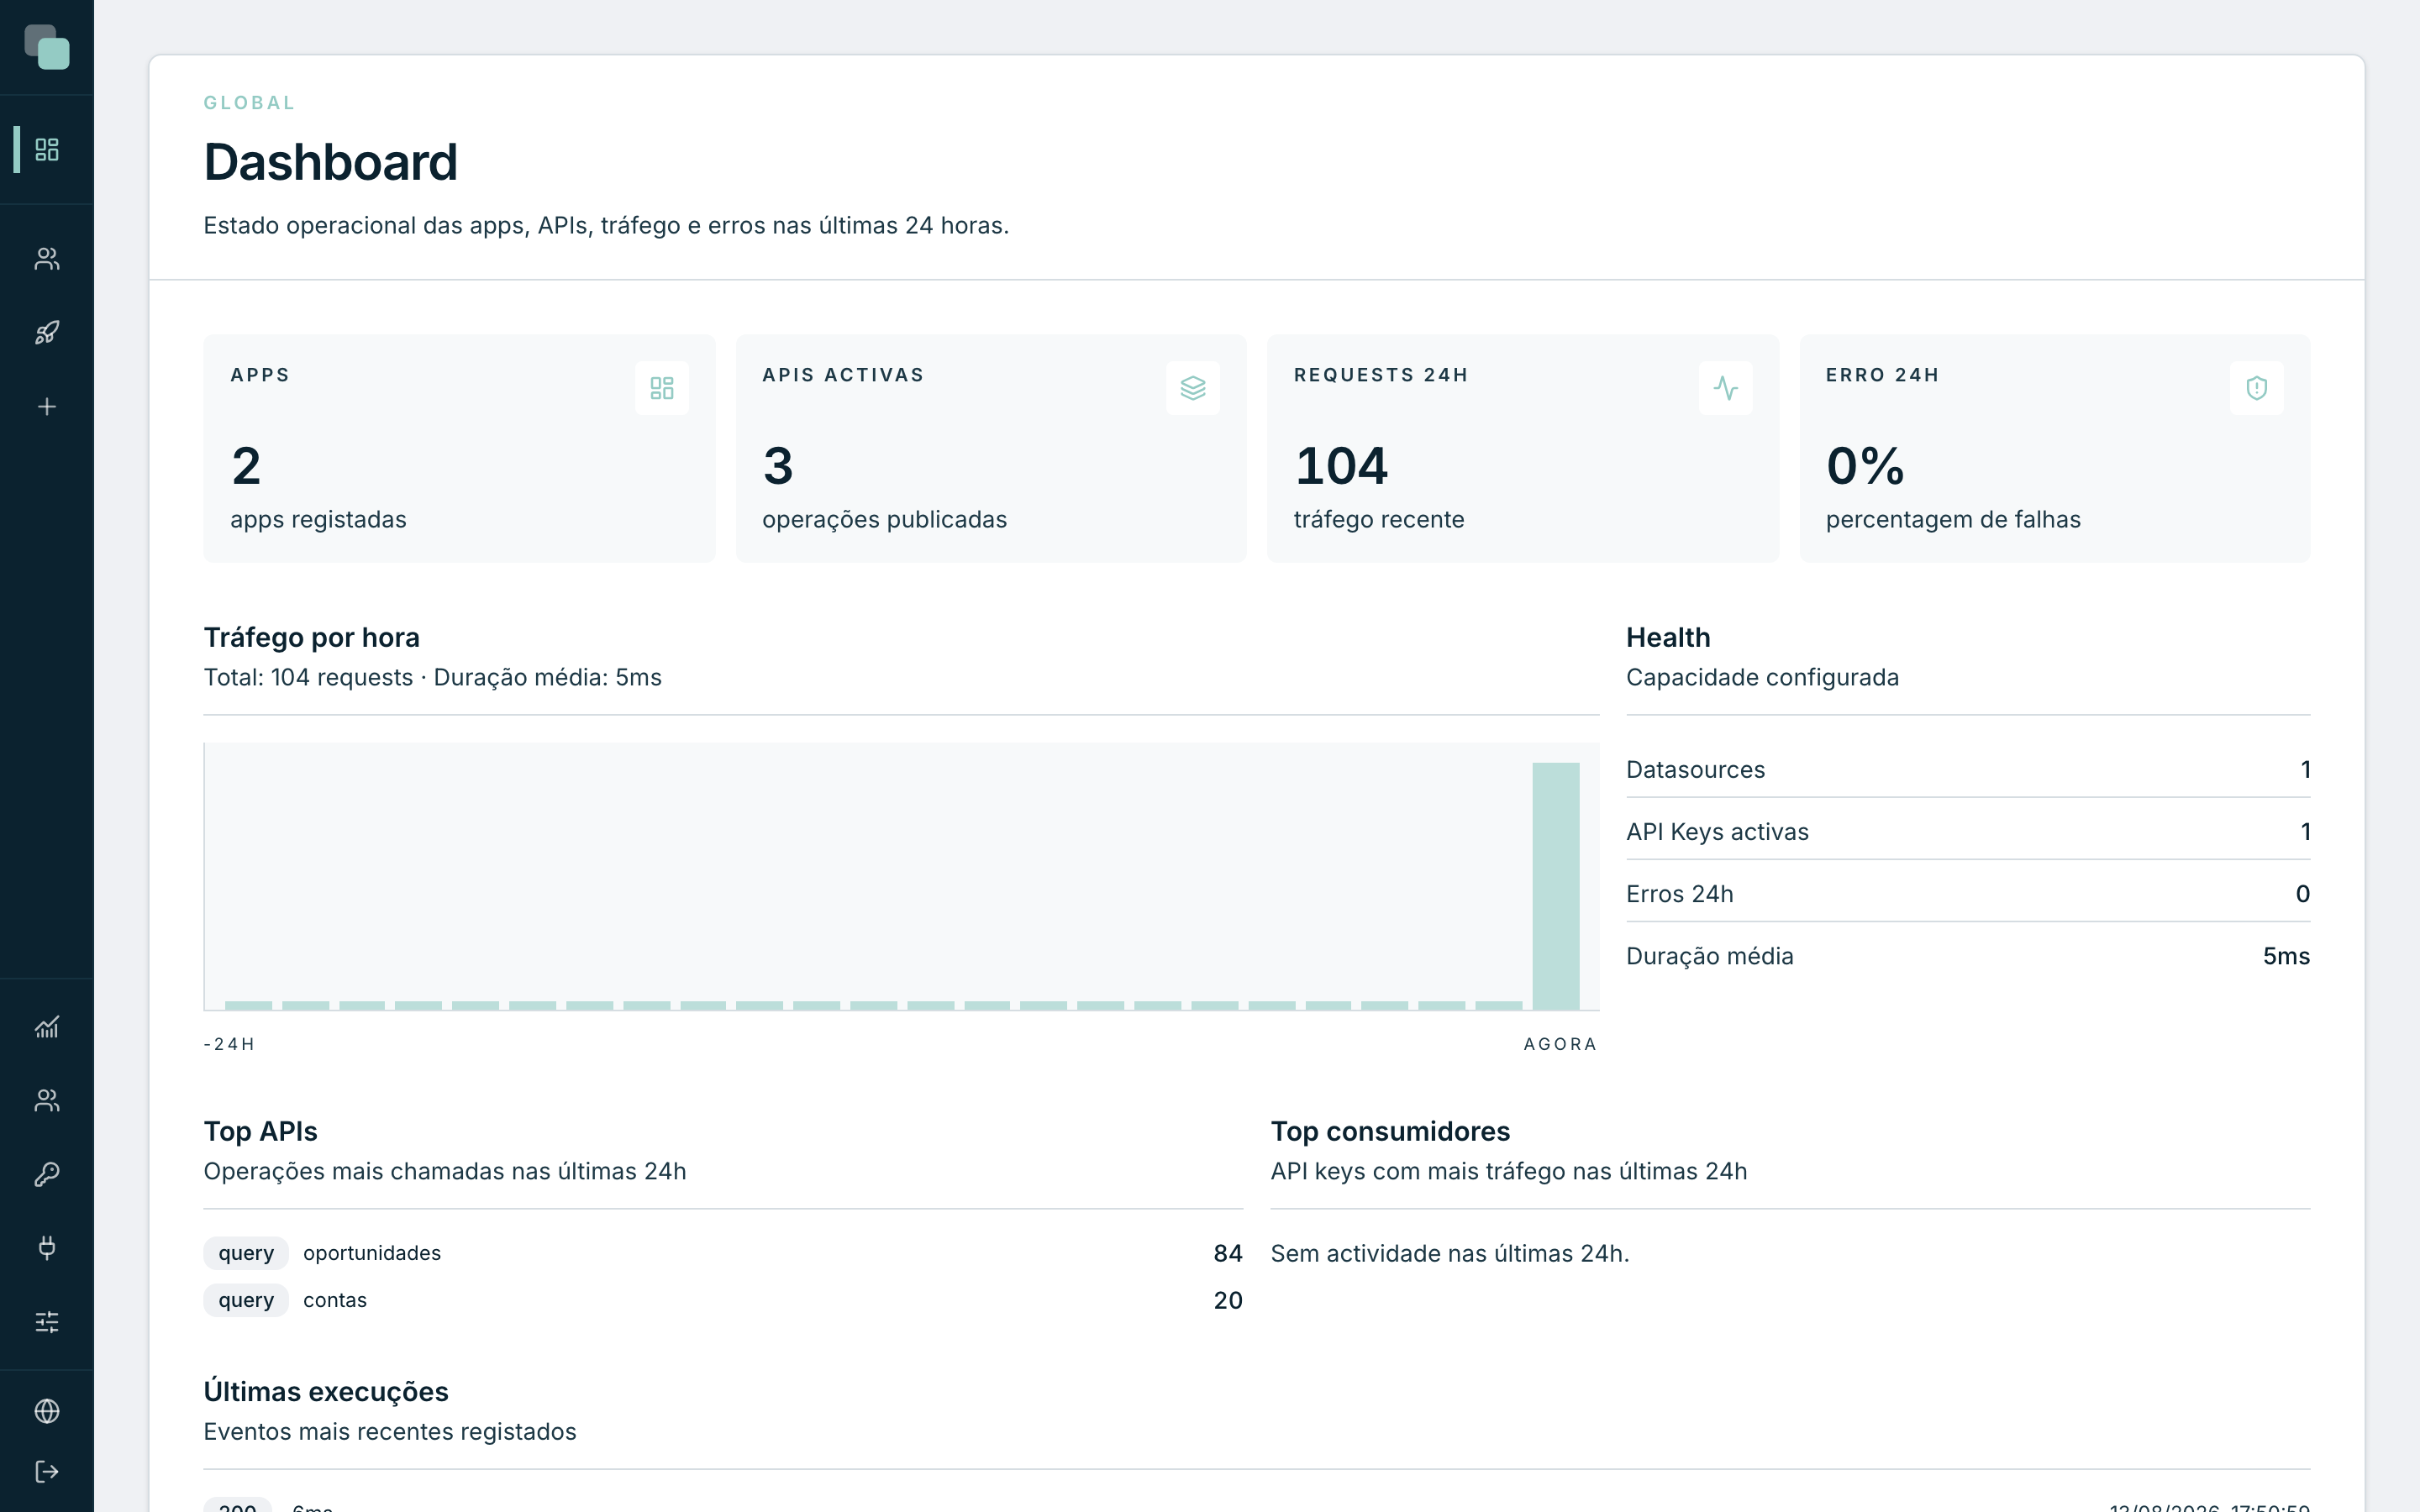Select the contas query row
2420x1512 pixels.
point(723,1300)
